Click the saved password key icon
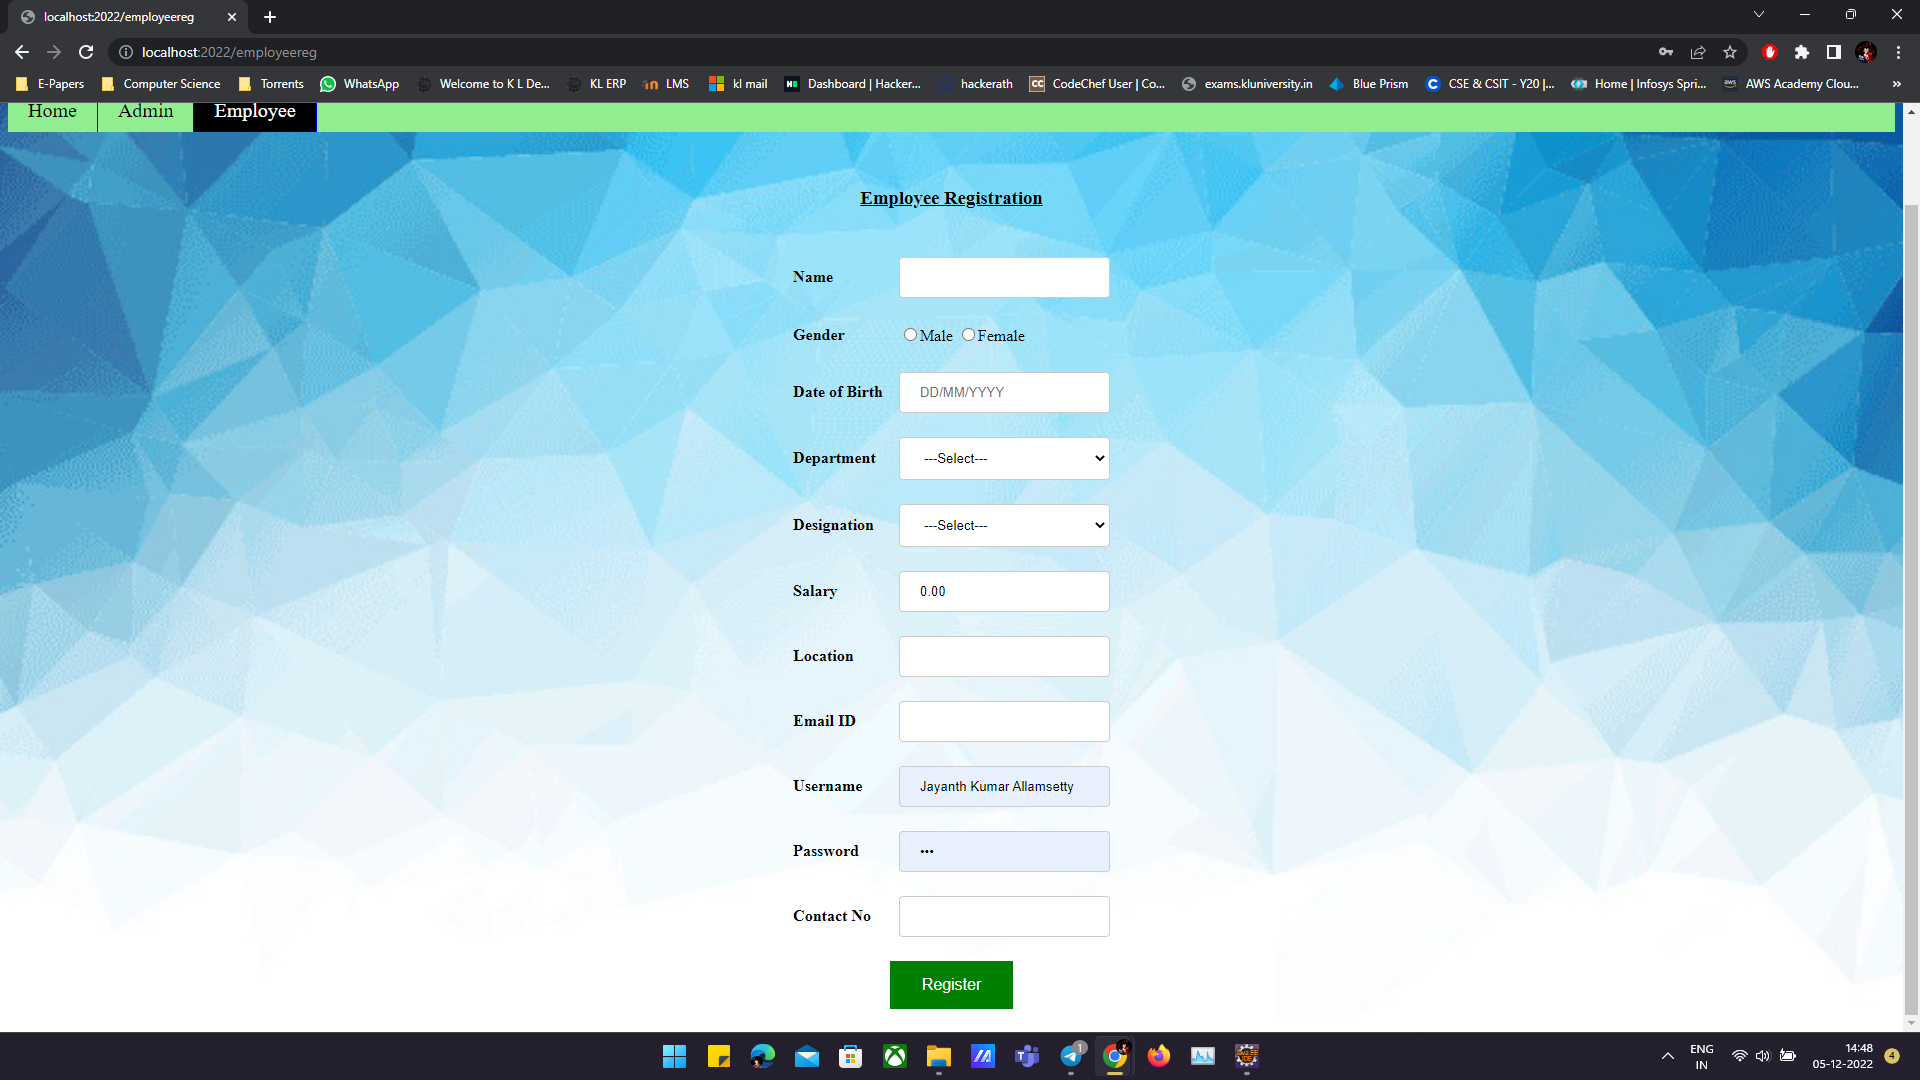Image resolution: width=1920 pixels, height=1080 pixels. click(x=1666, y=52)
